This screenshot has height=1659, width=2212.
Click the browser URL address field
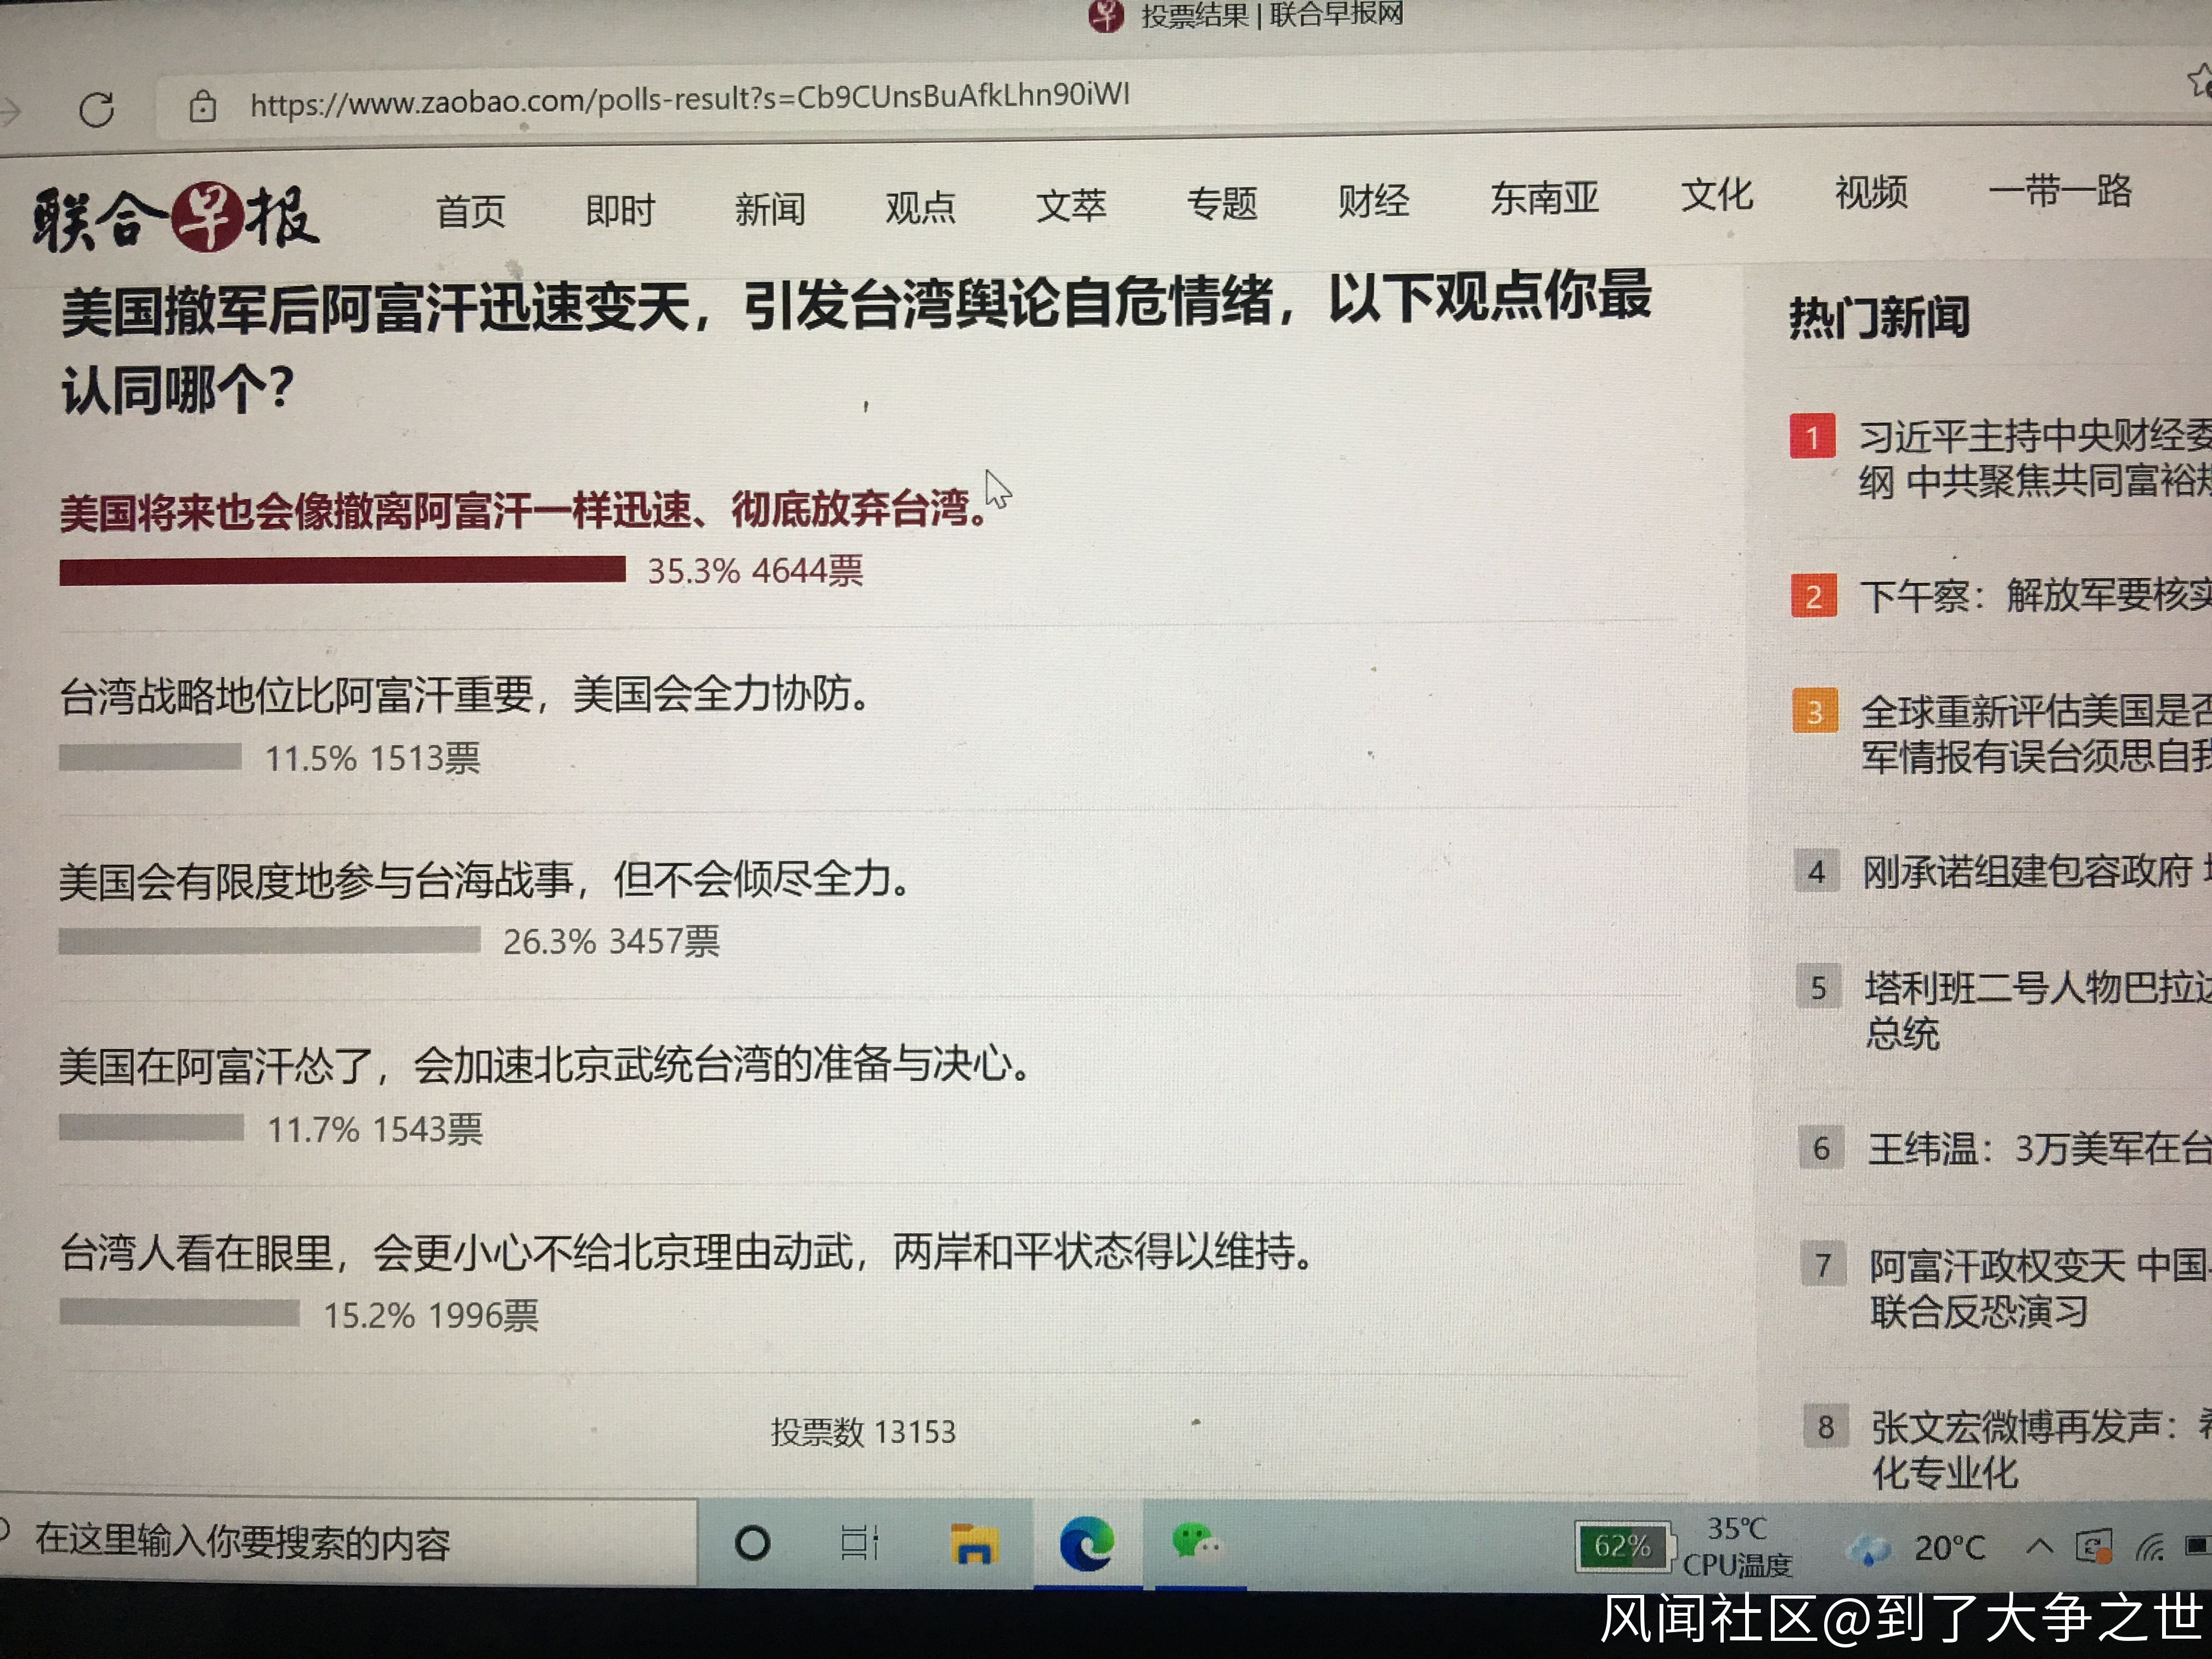click(x=690, y=98)
